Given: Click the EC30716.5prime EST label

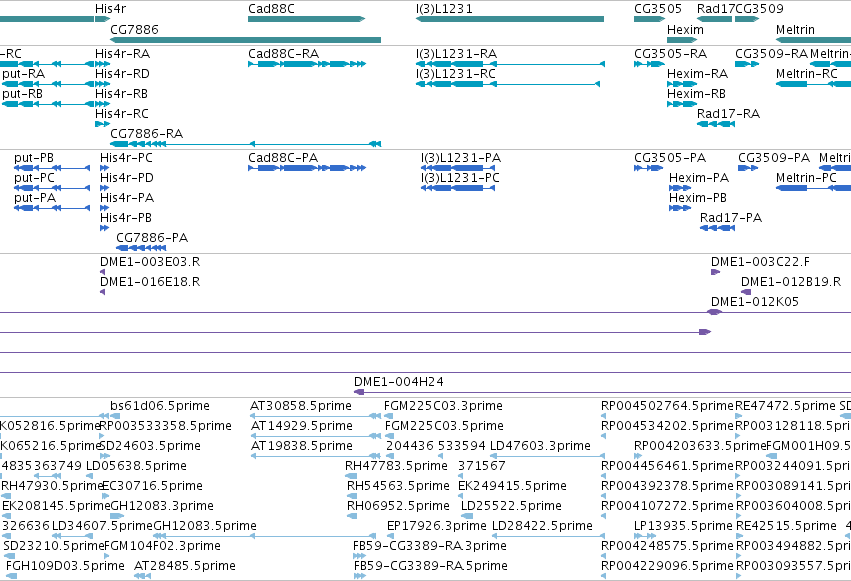Looking at the screenshot, I should pos(153,487).
